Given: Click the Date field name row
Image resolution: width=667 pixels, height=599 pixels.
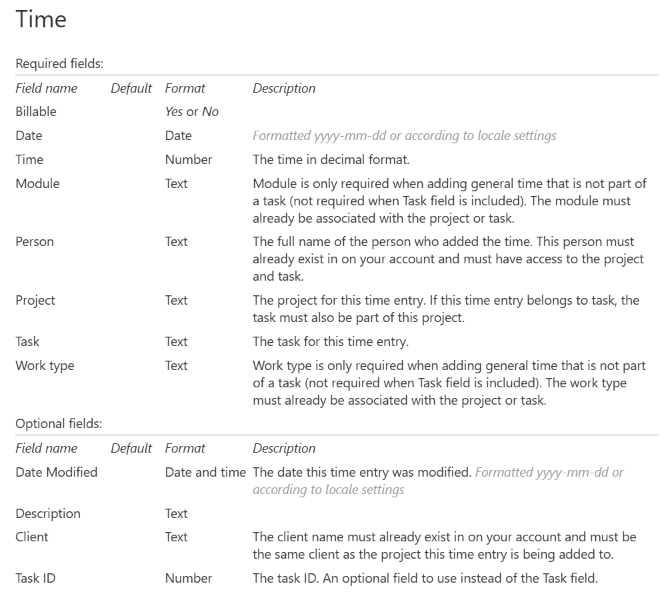Looking at the screenshot, I should (29, 136).
